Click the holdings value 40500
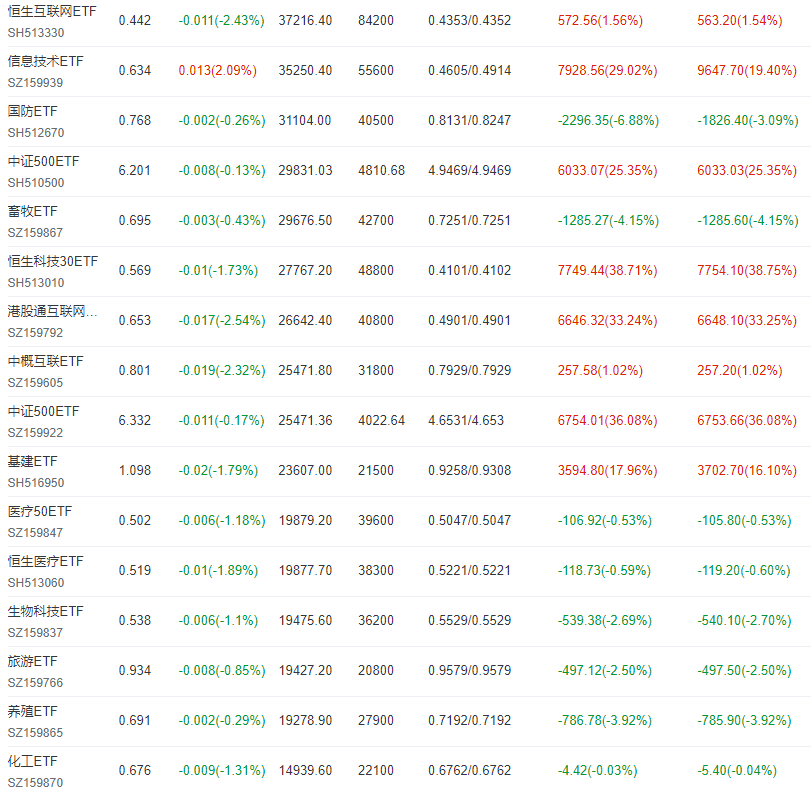 click(x=376, y=121)
